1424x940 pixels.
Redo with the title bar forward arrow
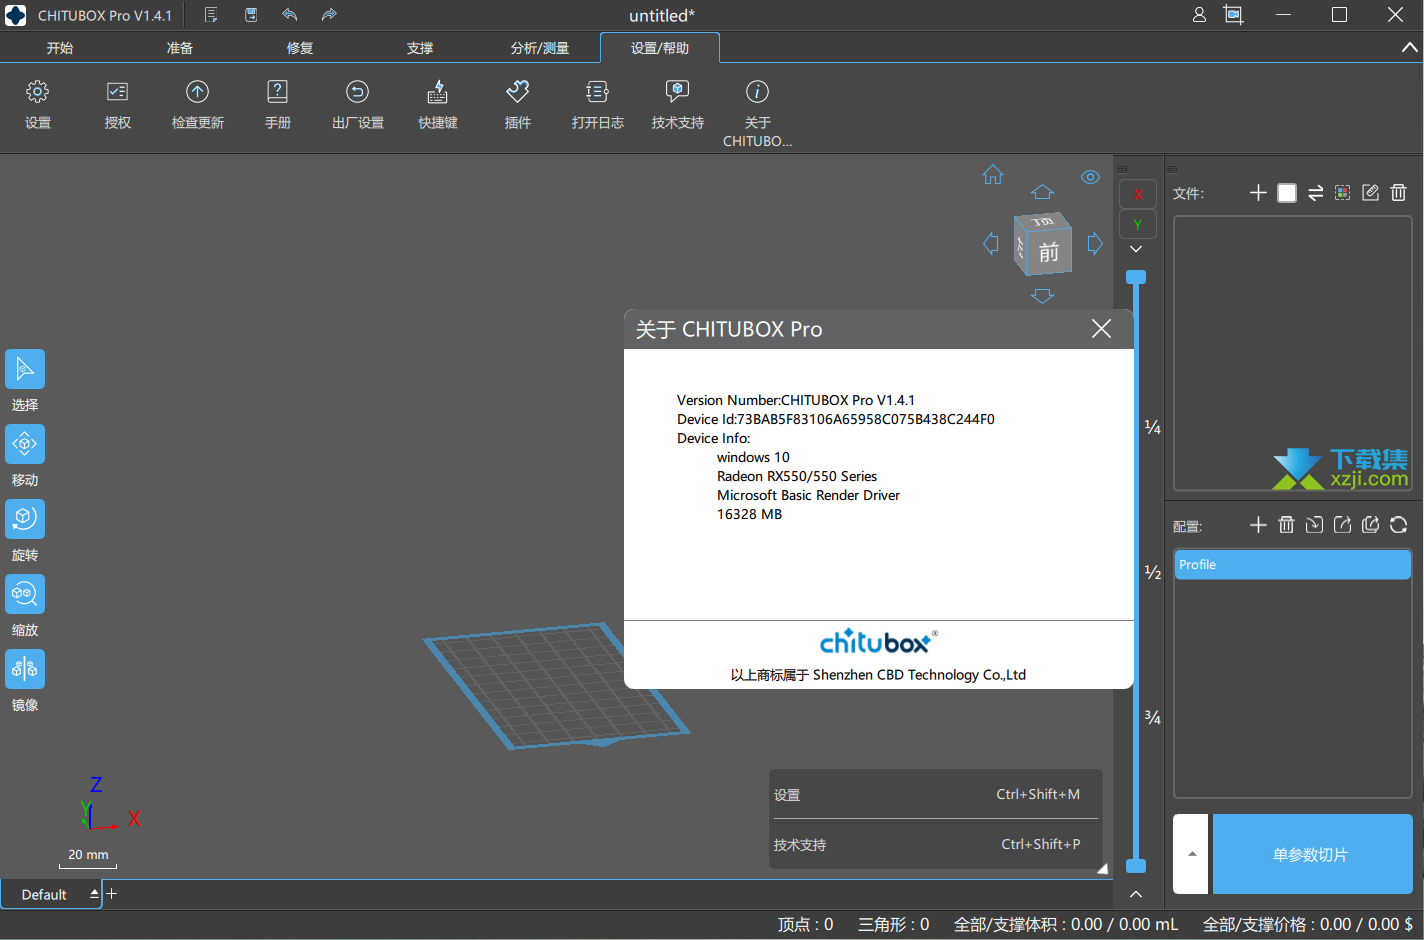(x=329, y=15)
